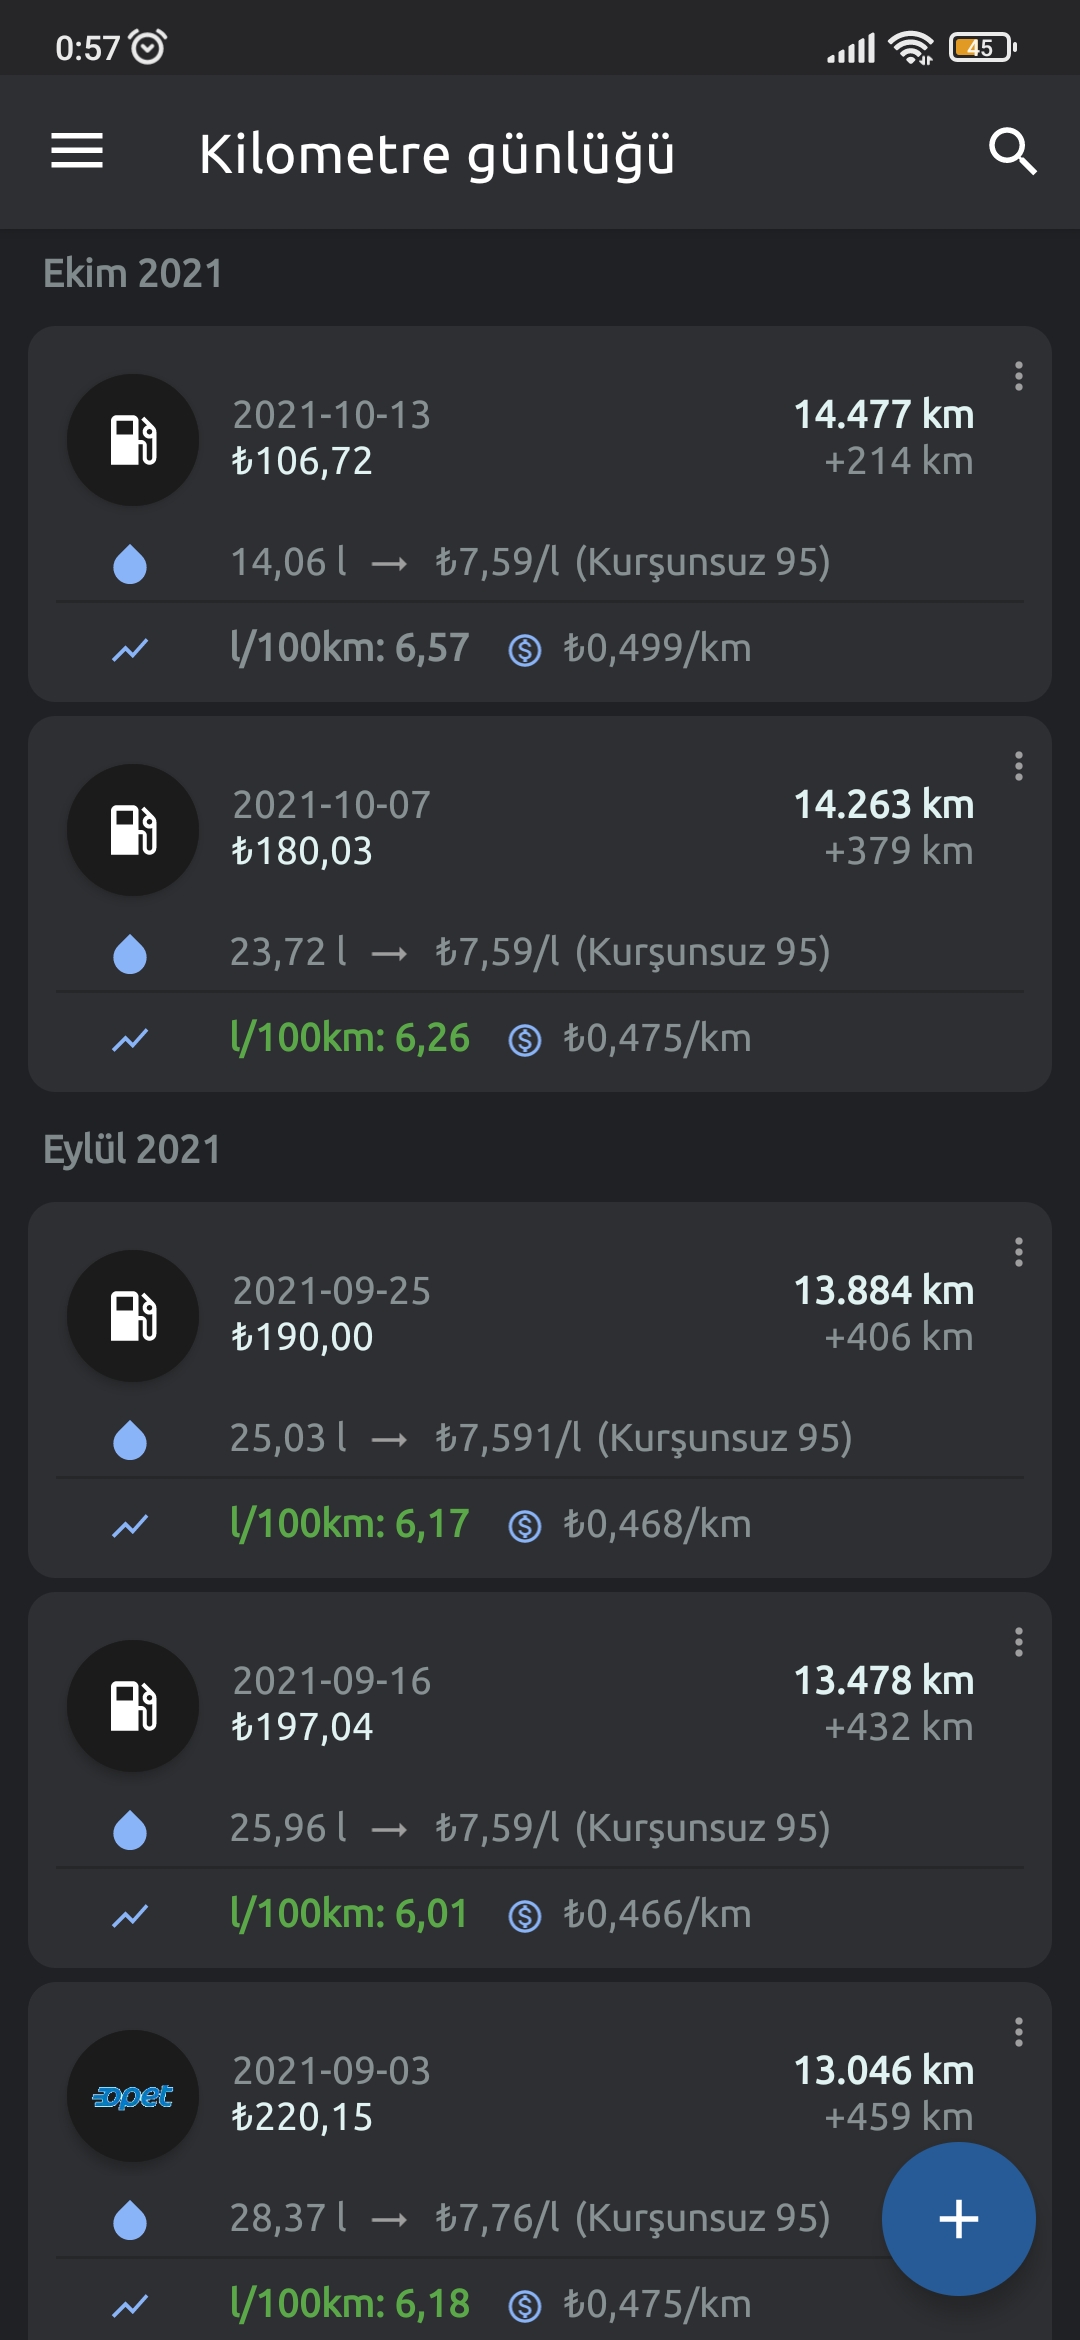Open overflow menu for 2021-10-13 entry
Screen dimensions: 1080x2340
[1018, 377]
